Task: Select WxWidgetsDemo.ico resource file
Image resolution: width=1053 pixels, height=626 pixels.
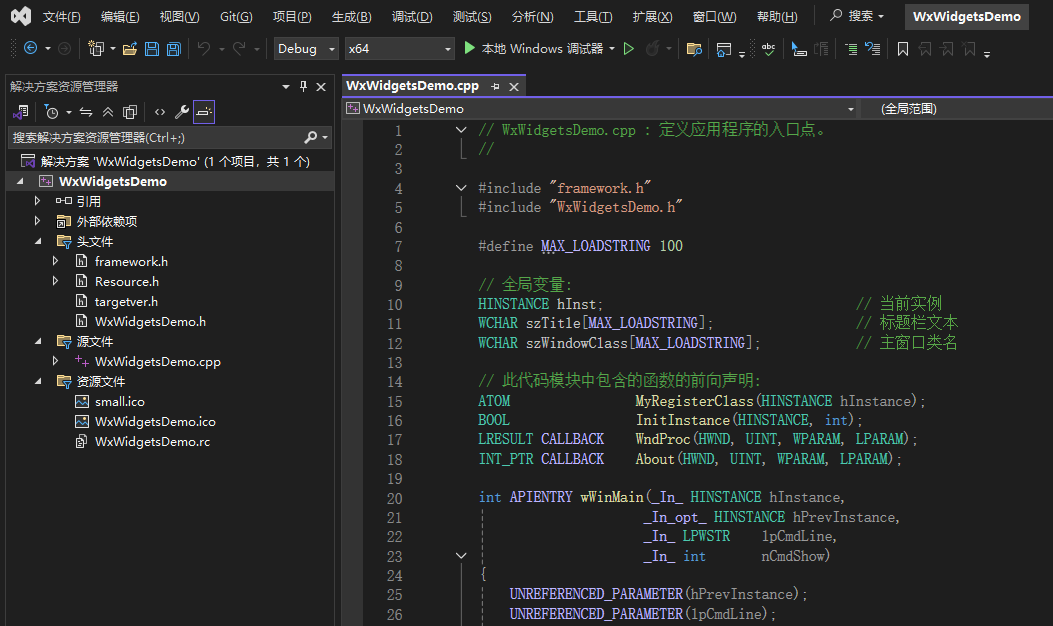Action: point(155,421)
